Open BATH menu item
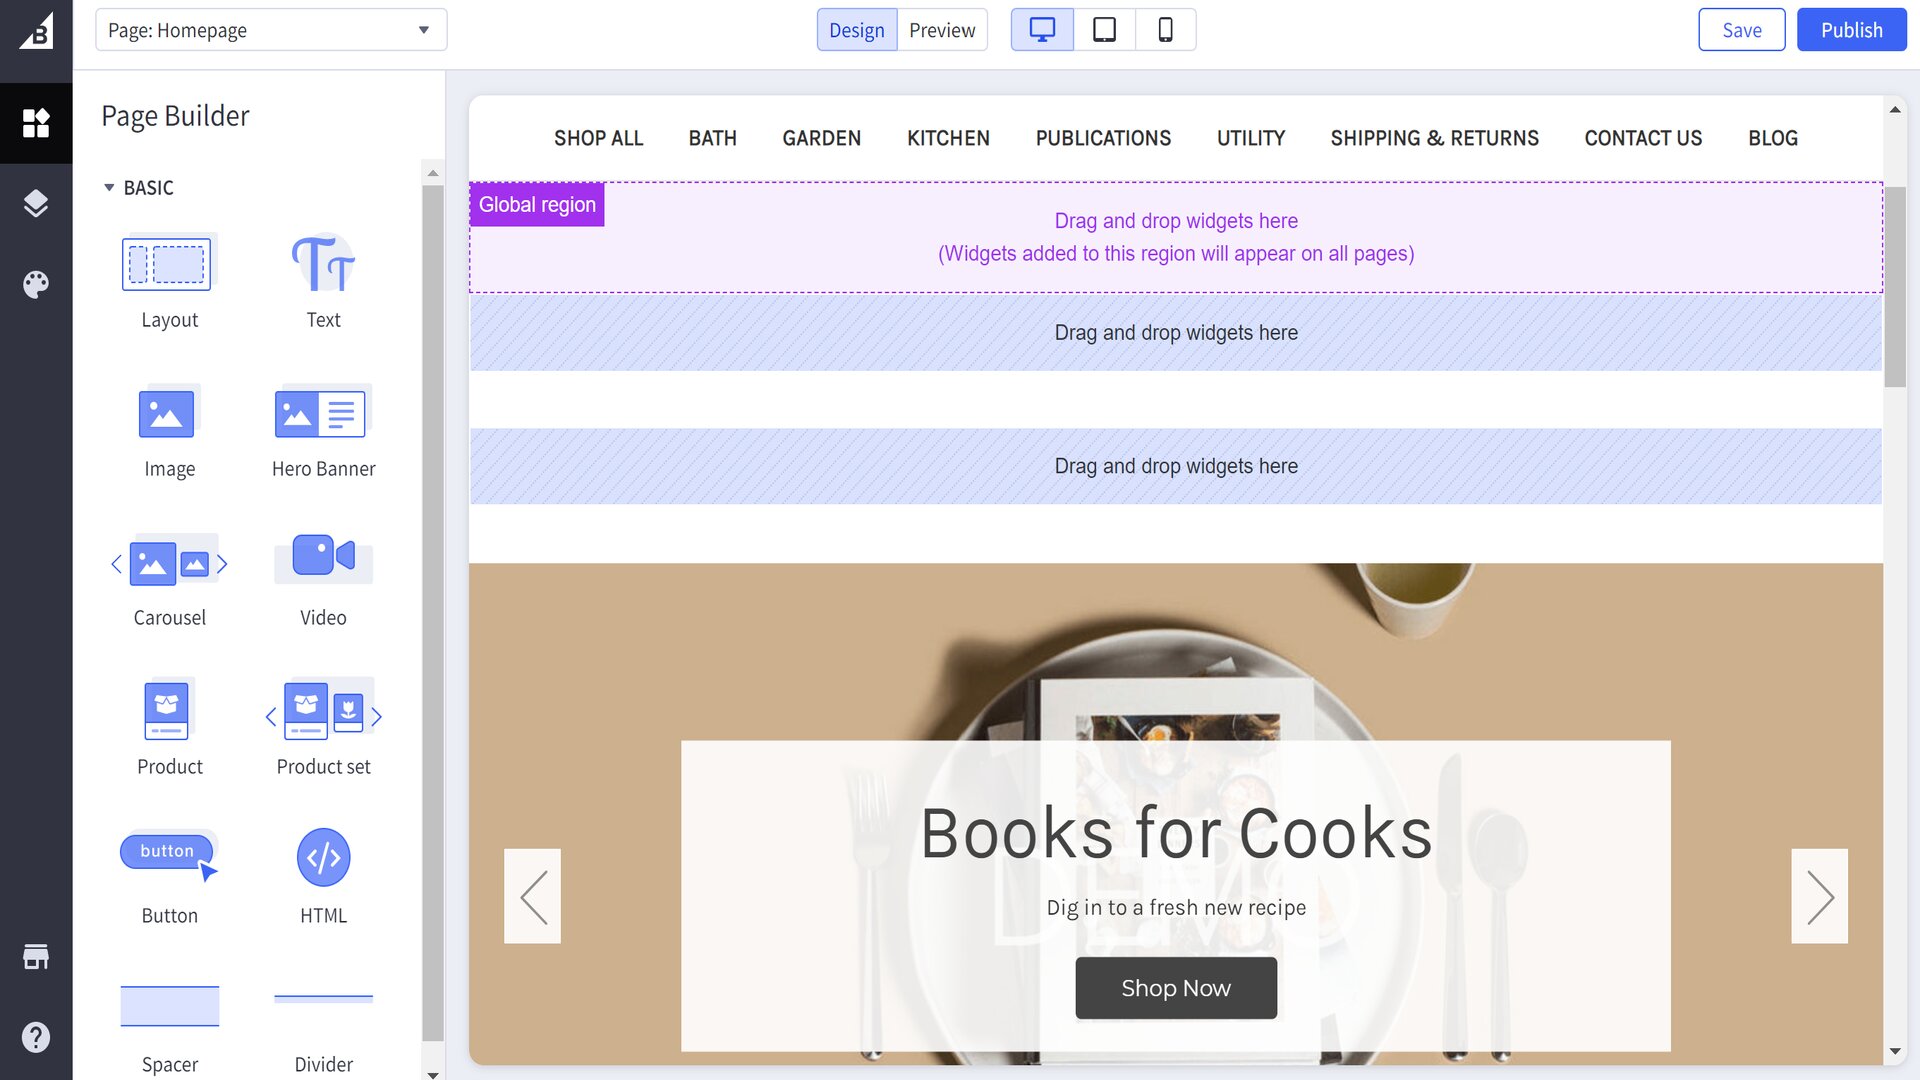Image resolution: width=1920 pixels, height=1080 pixels. pos(712,138)
